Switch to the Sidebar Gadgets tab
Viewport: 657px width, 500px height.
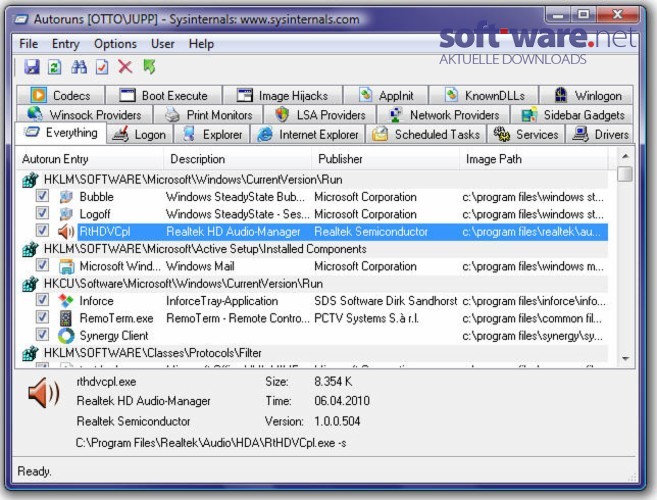pos(572,114)
